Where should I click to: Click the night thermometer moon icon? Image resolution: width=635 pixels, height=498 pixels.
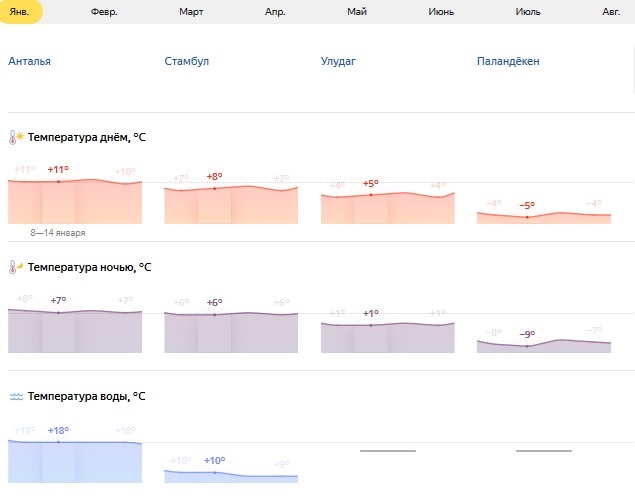coord(16,267)
